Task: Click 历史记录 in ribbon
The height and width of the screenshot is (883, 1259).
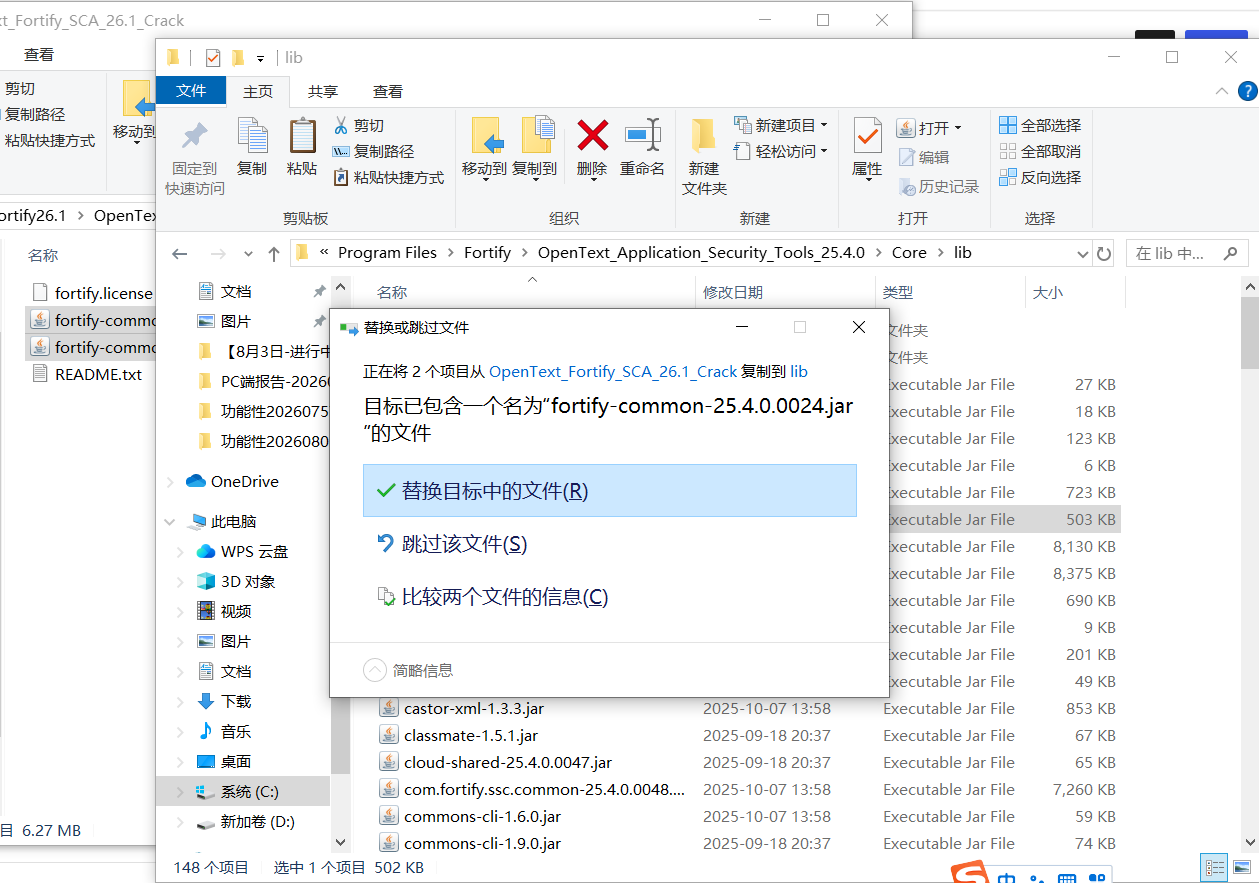Action: tap(938, 187)
